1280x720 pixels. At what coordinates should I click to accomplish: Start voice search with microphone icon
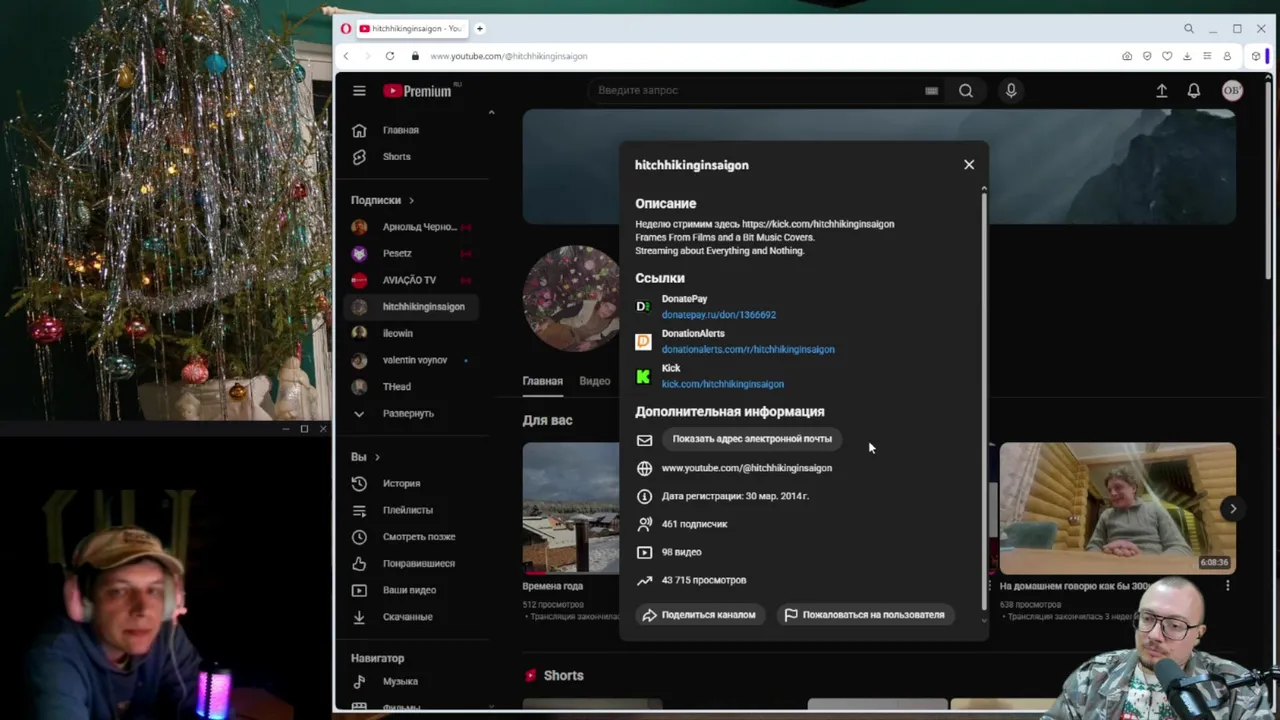[1011, 90]
